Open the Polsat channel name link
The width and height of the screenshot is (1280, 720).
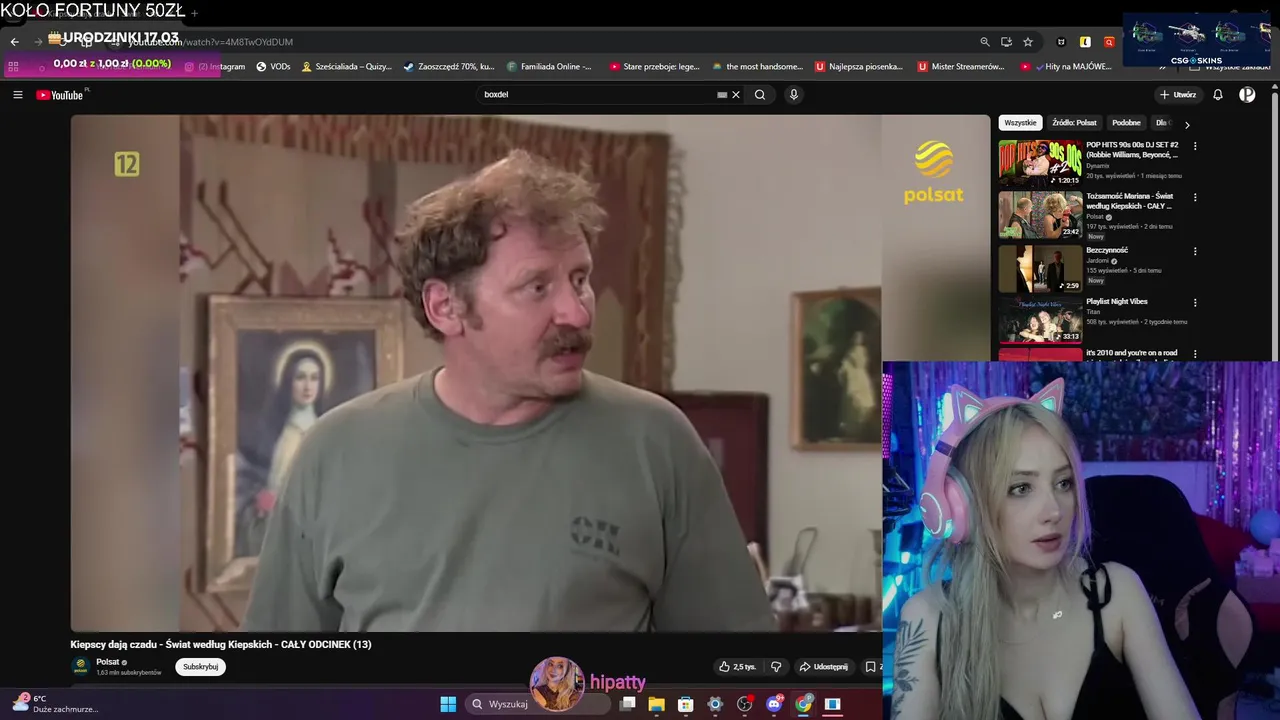[x=108, y=662]
